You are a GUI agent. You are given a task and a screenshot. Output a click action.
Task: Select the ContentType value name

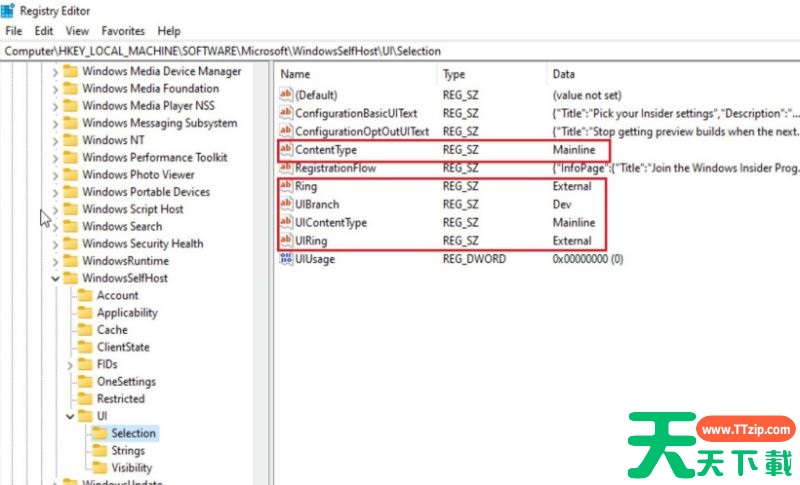(x=326, y=150)
